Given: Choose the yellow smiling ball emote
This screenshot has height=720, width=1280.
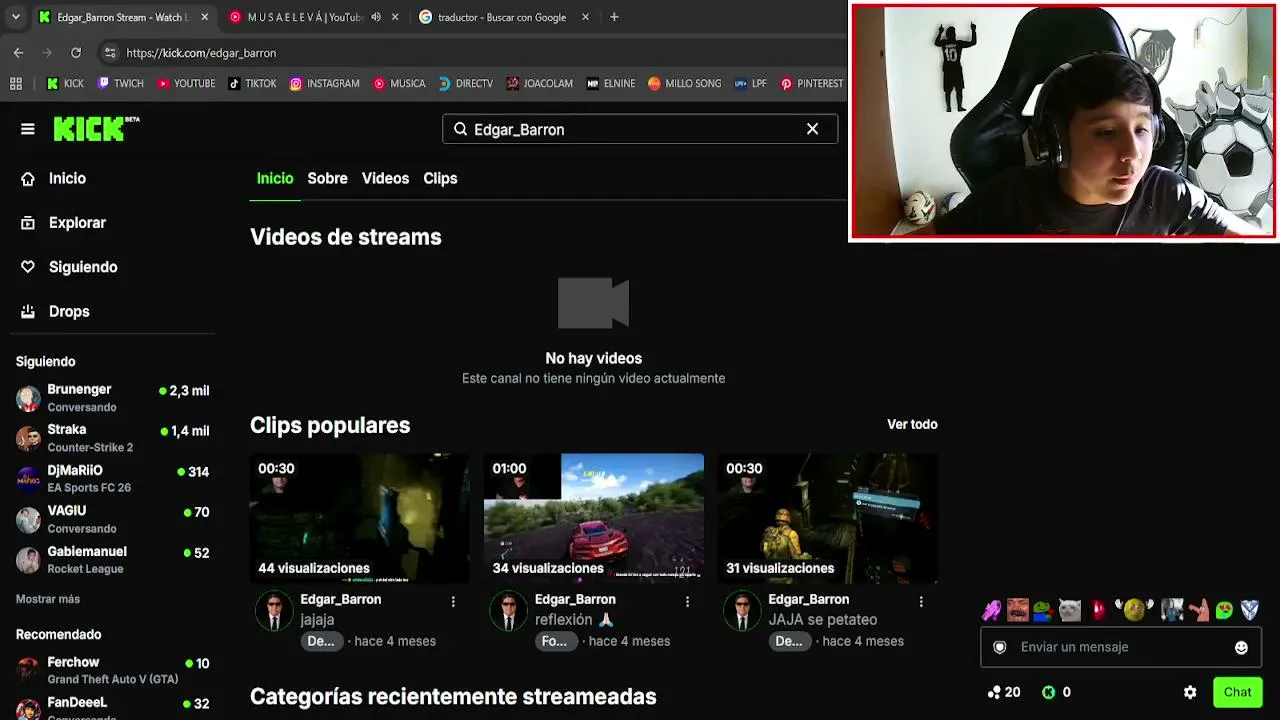Looking at the screenshot, I should point(1133,609).
